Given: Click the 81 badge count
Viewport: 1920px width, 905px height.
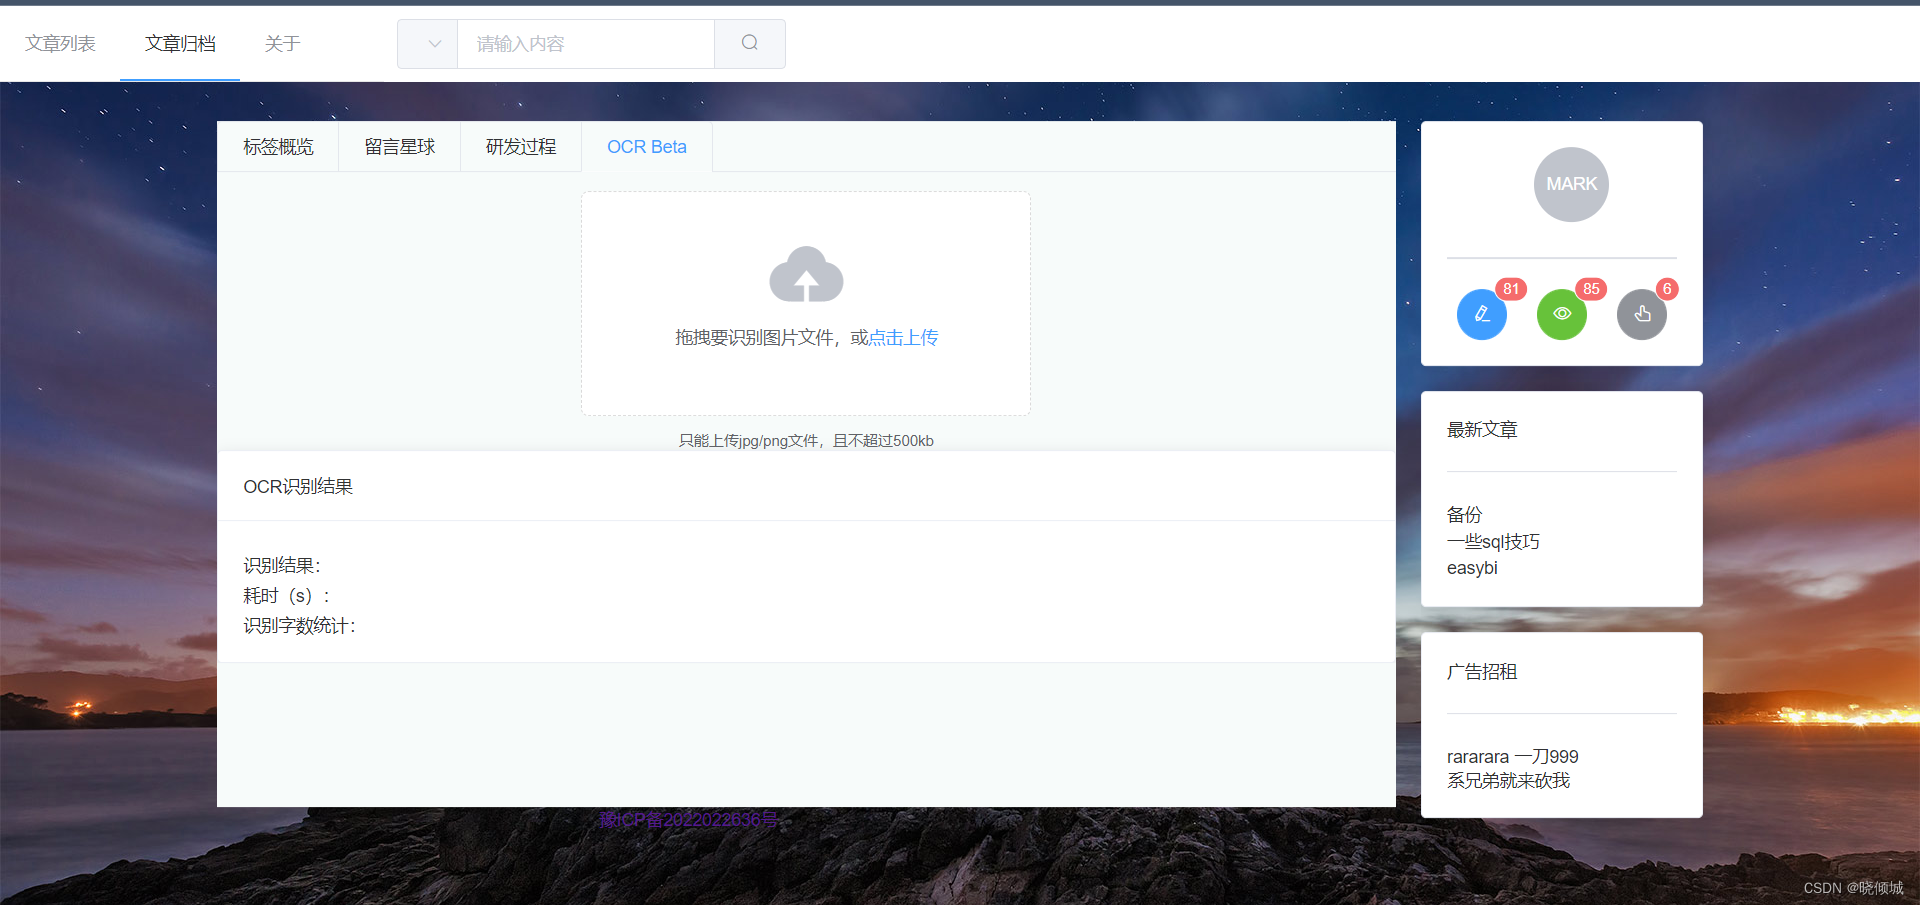Looking at the screenshot, I should pos(1511,289).
